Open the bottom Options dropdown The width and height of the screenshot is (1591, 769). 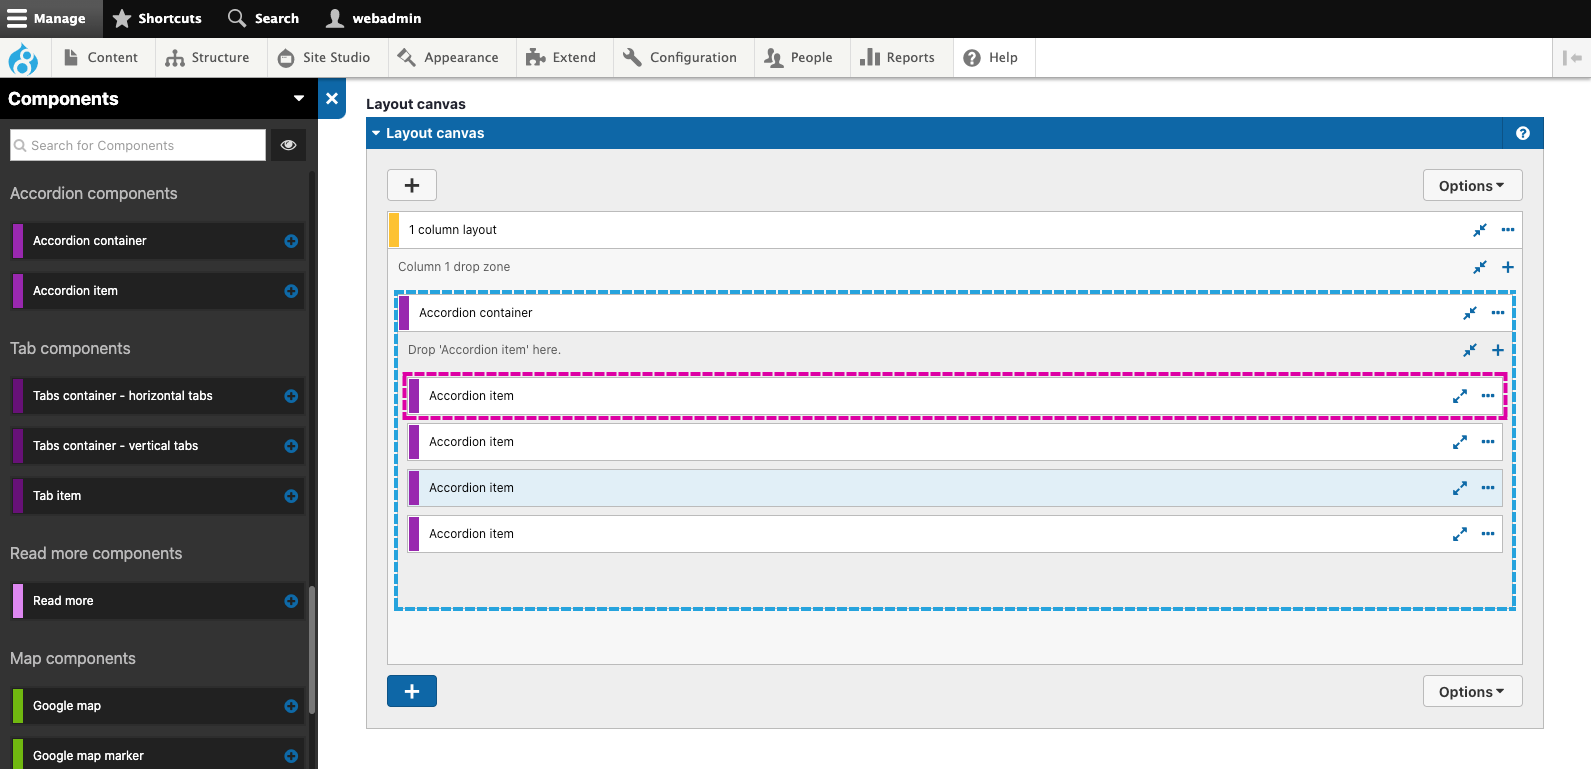pyautogui.click(x=1472, y=692)
